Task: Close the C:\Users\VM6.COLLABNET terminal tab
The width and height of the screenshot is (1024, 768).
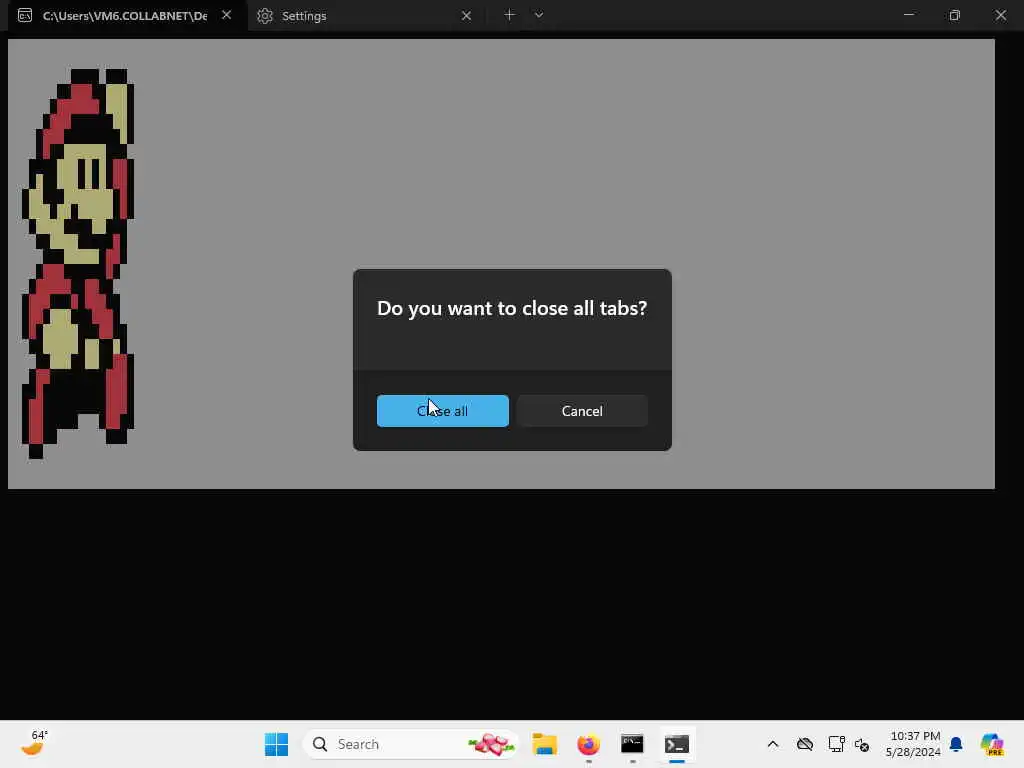Action: (227, 15)
